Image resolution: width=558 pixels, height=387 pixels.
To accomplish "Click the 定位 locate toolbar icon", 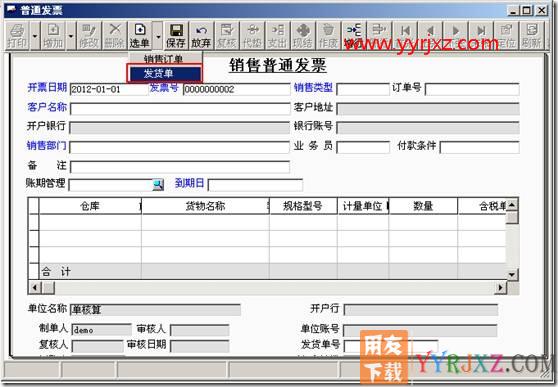I will point(506,35).
